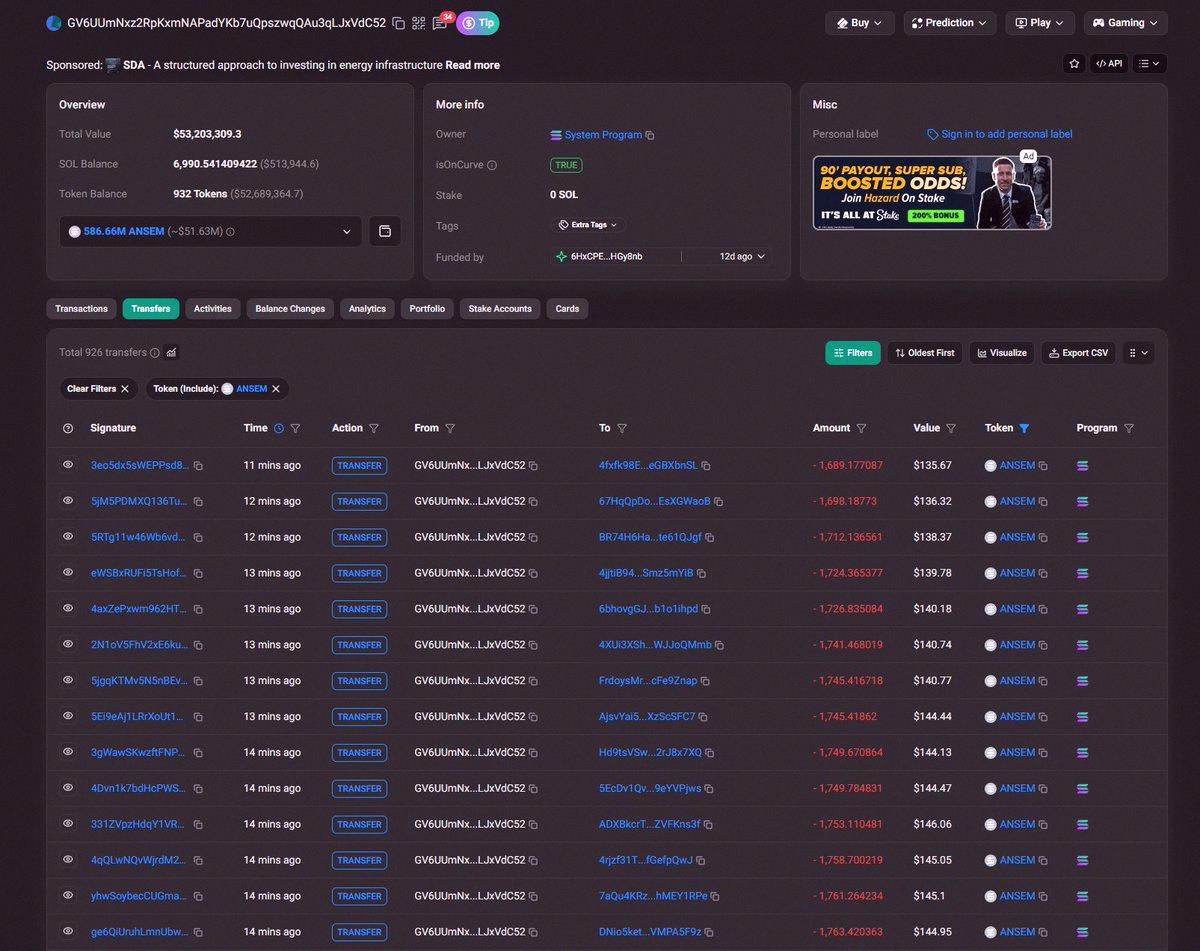Copy the System Program owner address
Viewport: 1200px width, 951px height.
tap(650, 135)
